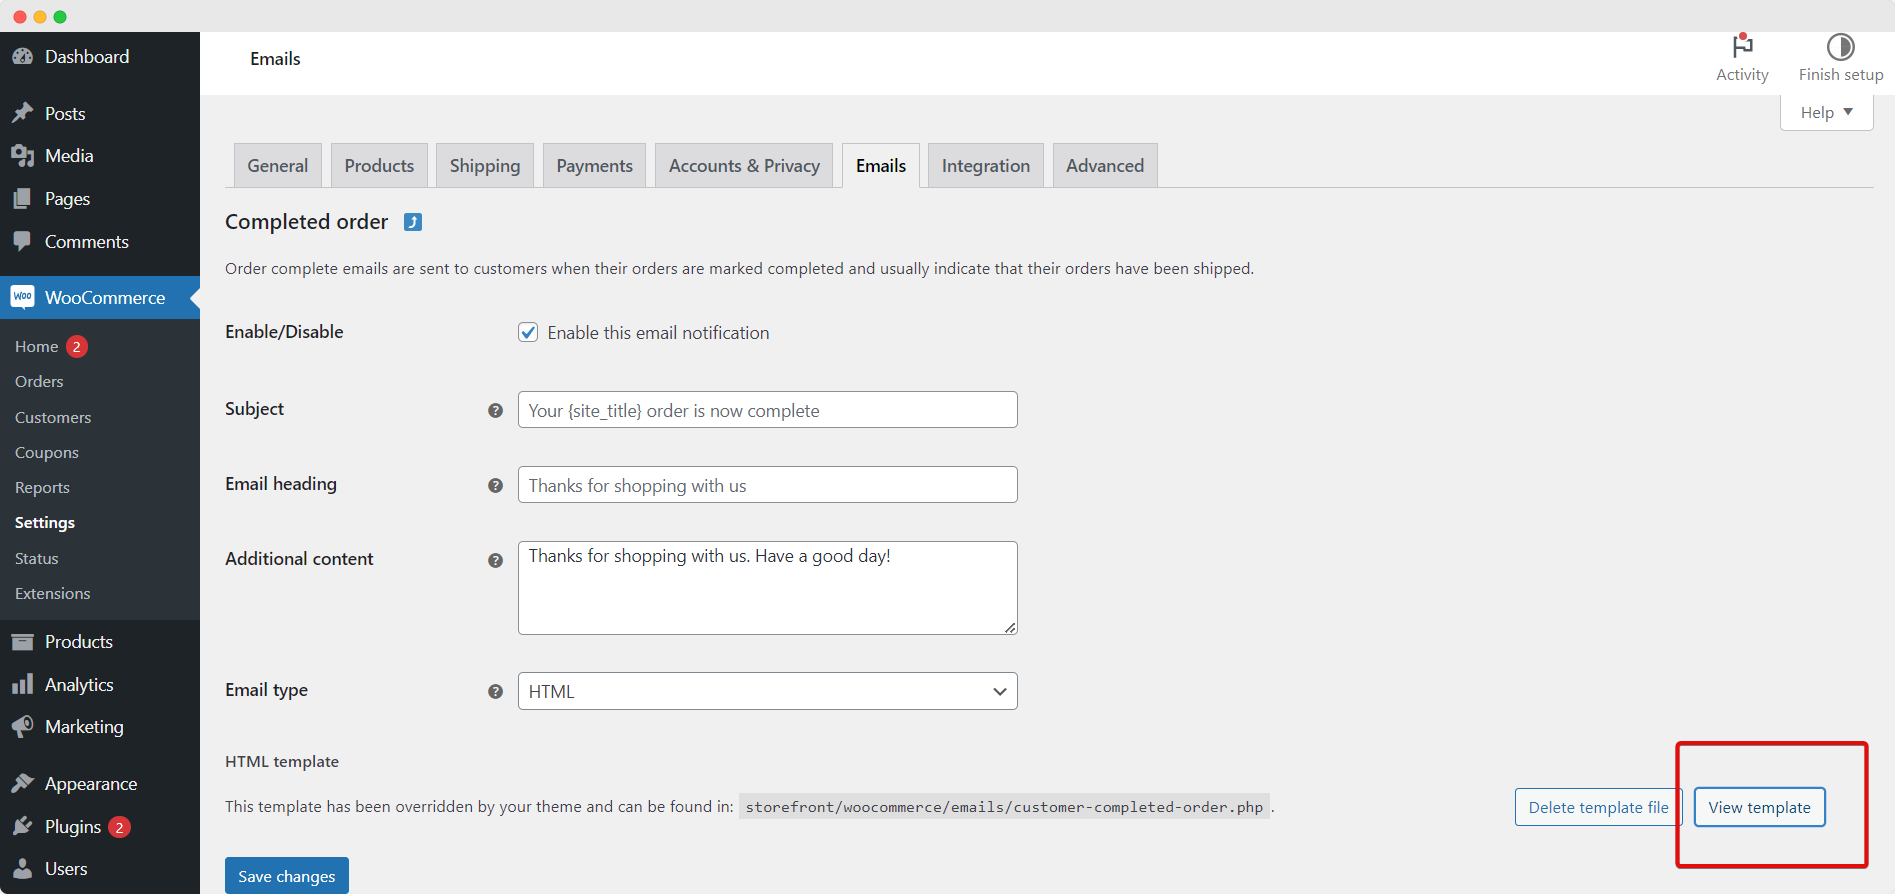Open Customers submenu link
This screenshot has height=894, width=1895.
53,417
